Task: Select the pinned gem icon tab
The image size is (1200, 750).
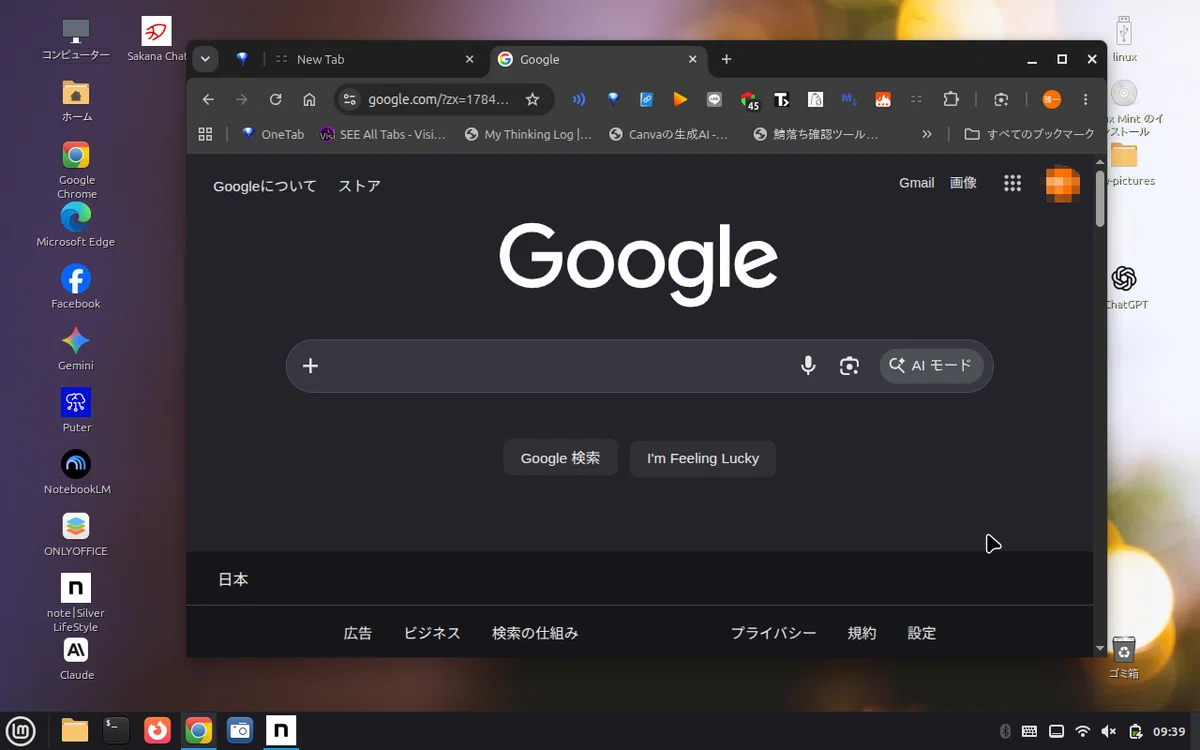Action: click(x=241, y=59)
